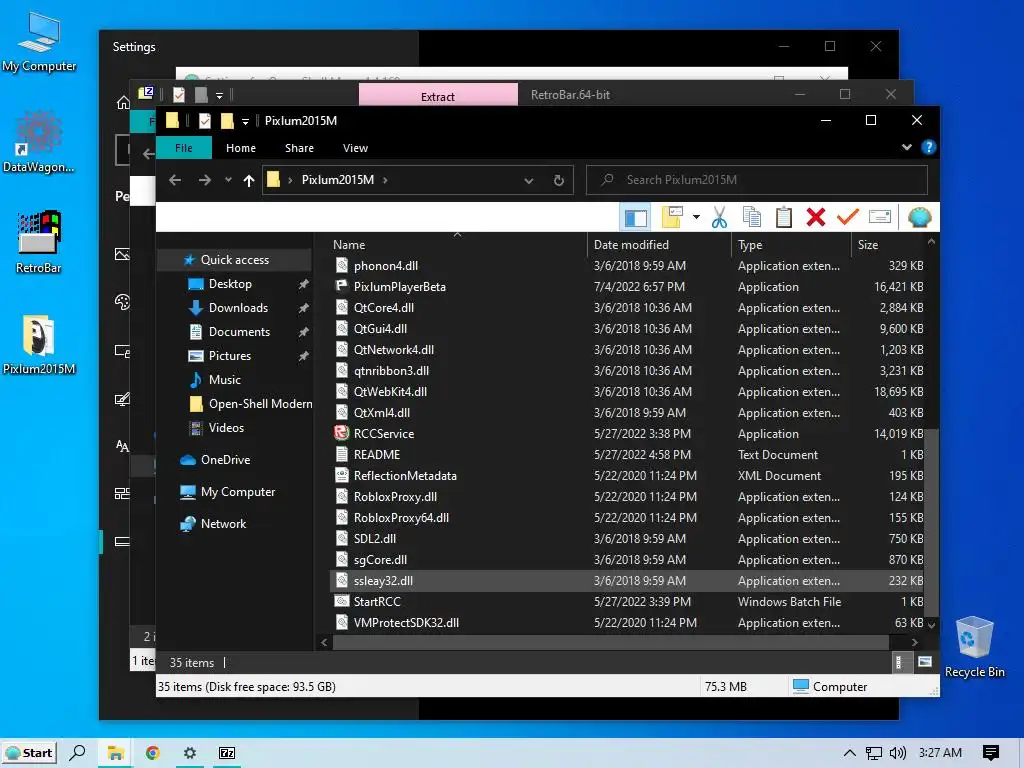Open the File ribbon tab
The width and height of the screenshot is (1024, 768).
point(184,148)
